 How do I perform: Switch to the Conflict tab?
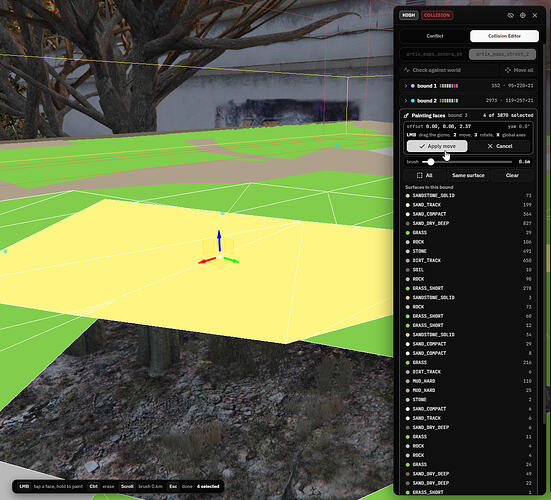pos(435,36)
